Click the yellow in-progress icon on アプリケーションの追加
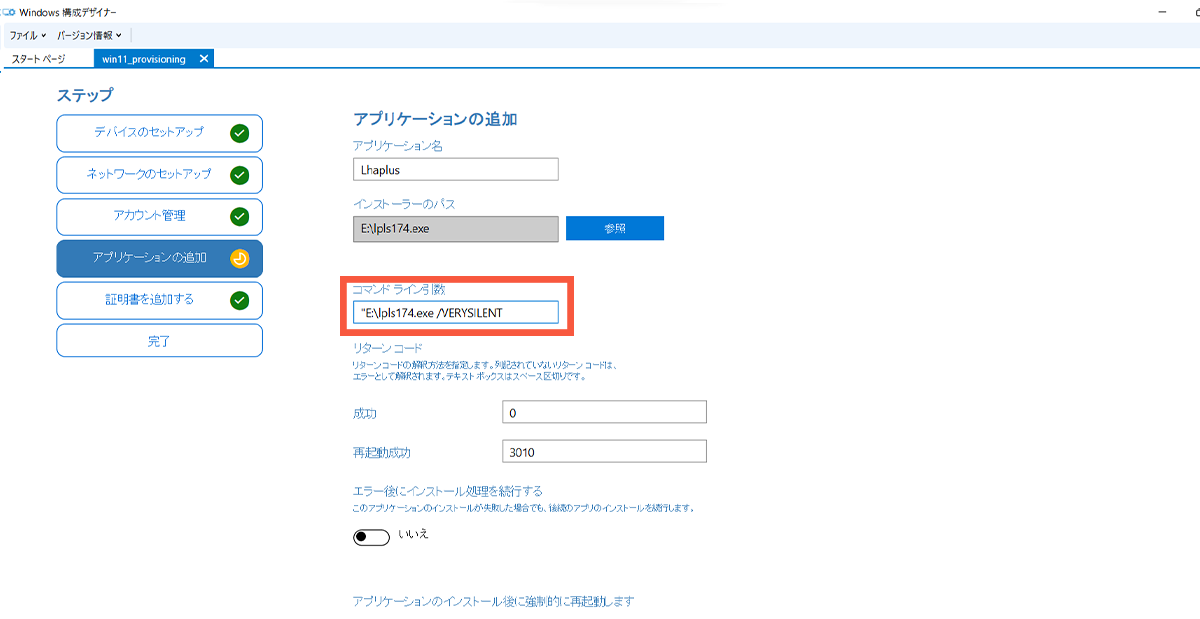Screen dimensions: 1200x619 pyautogui.click(x=239, y=258)
